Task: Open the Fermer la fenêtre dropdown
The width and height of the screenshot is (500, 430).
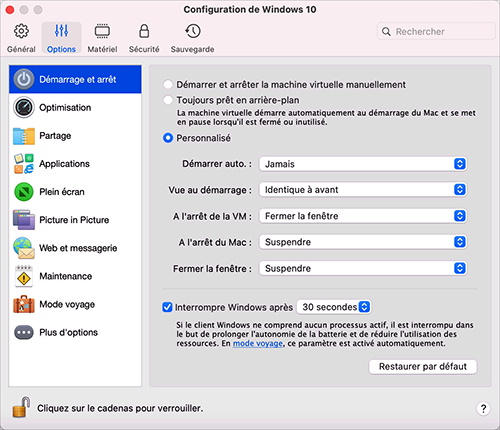Action: click(363, 268)
